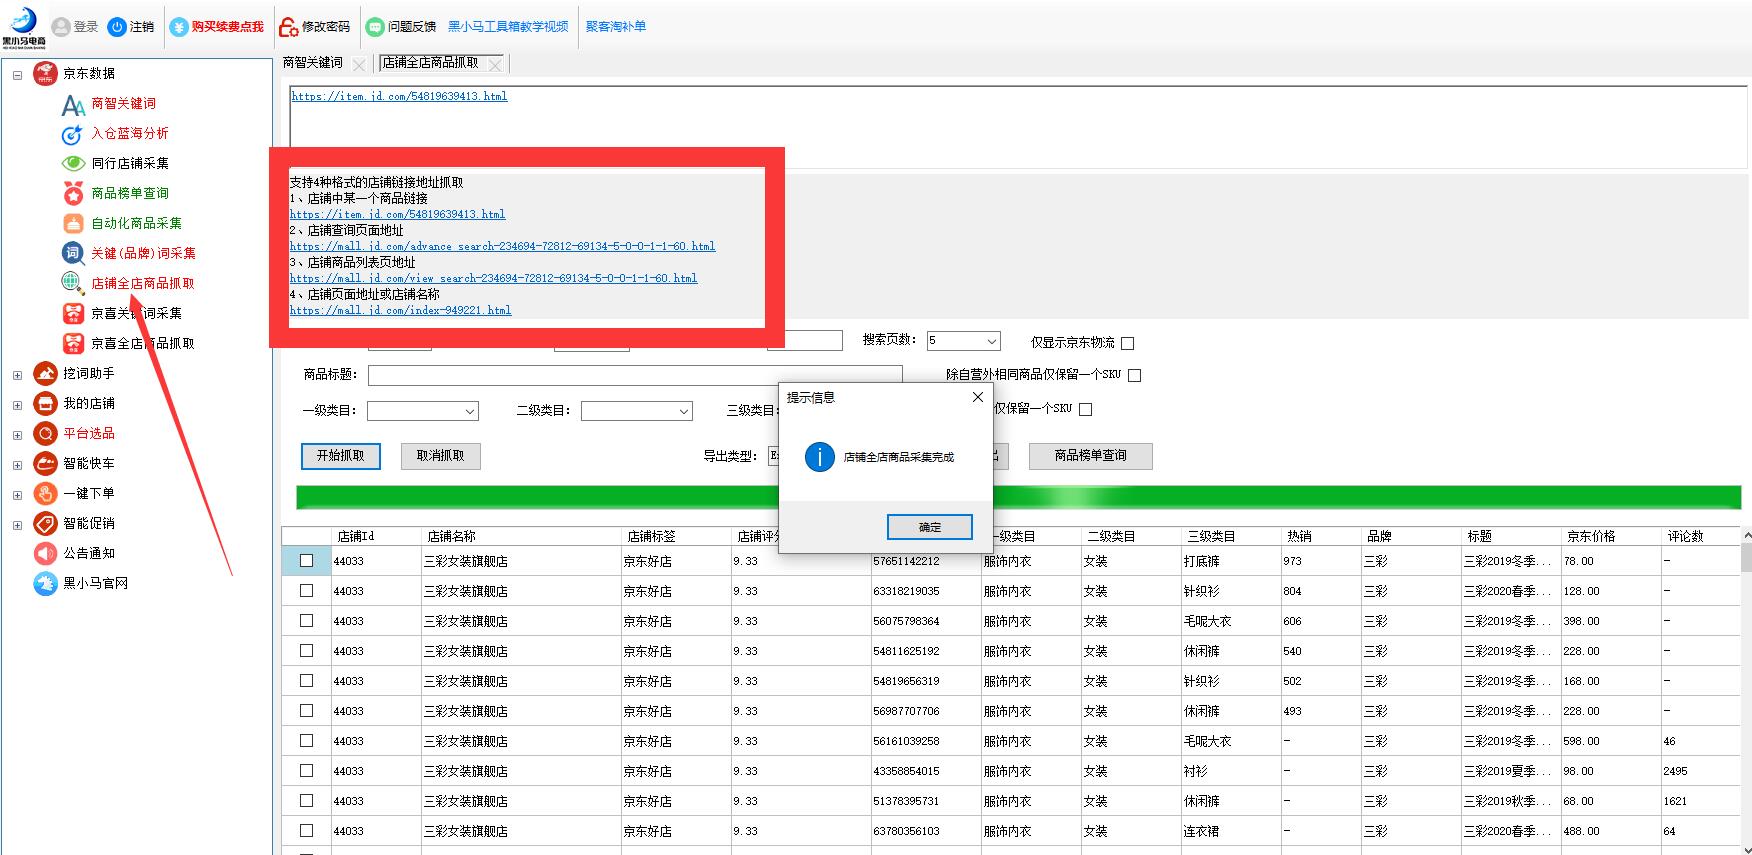
Task: Click the 平台选品 magnifier icon
Action: (x=45, y=433)
